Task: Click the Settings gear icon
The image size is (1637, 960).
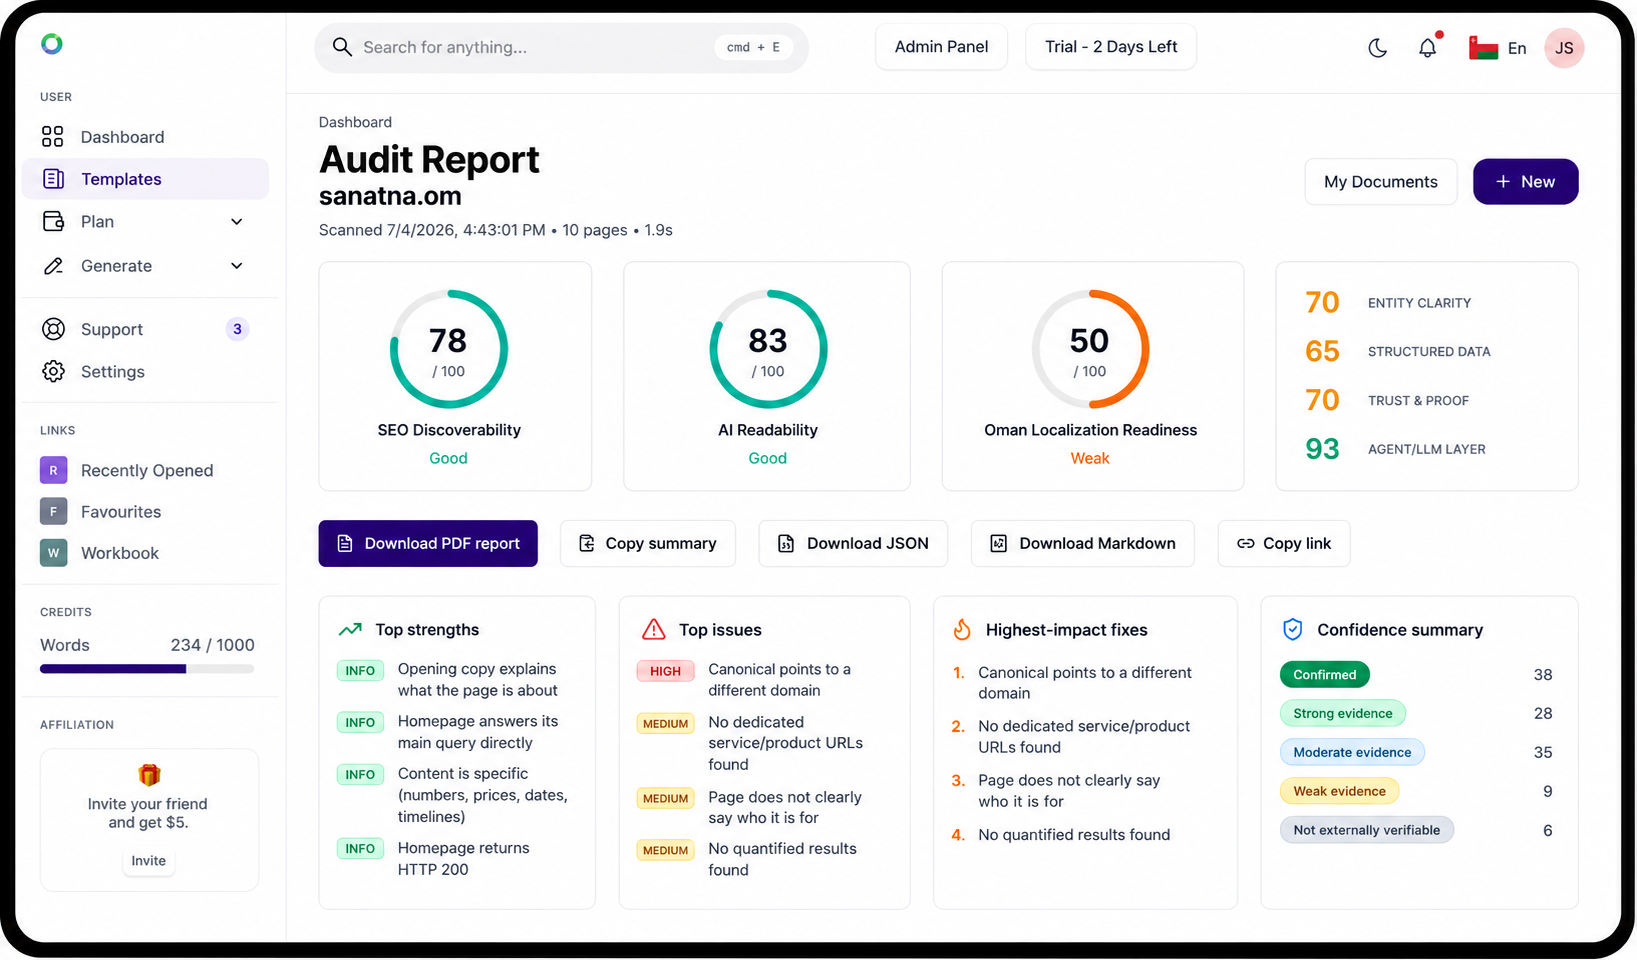Action: [53, 371]
